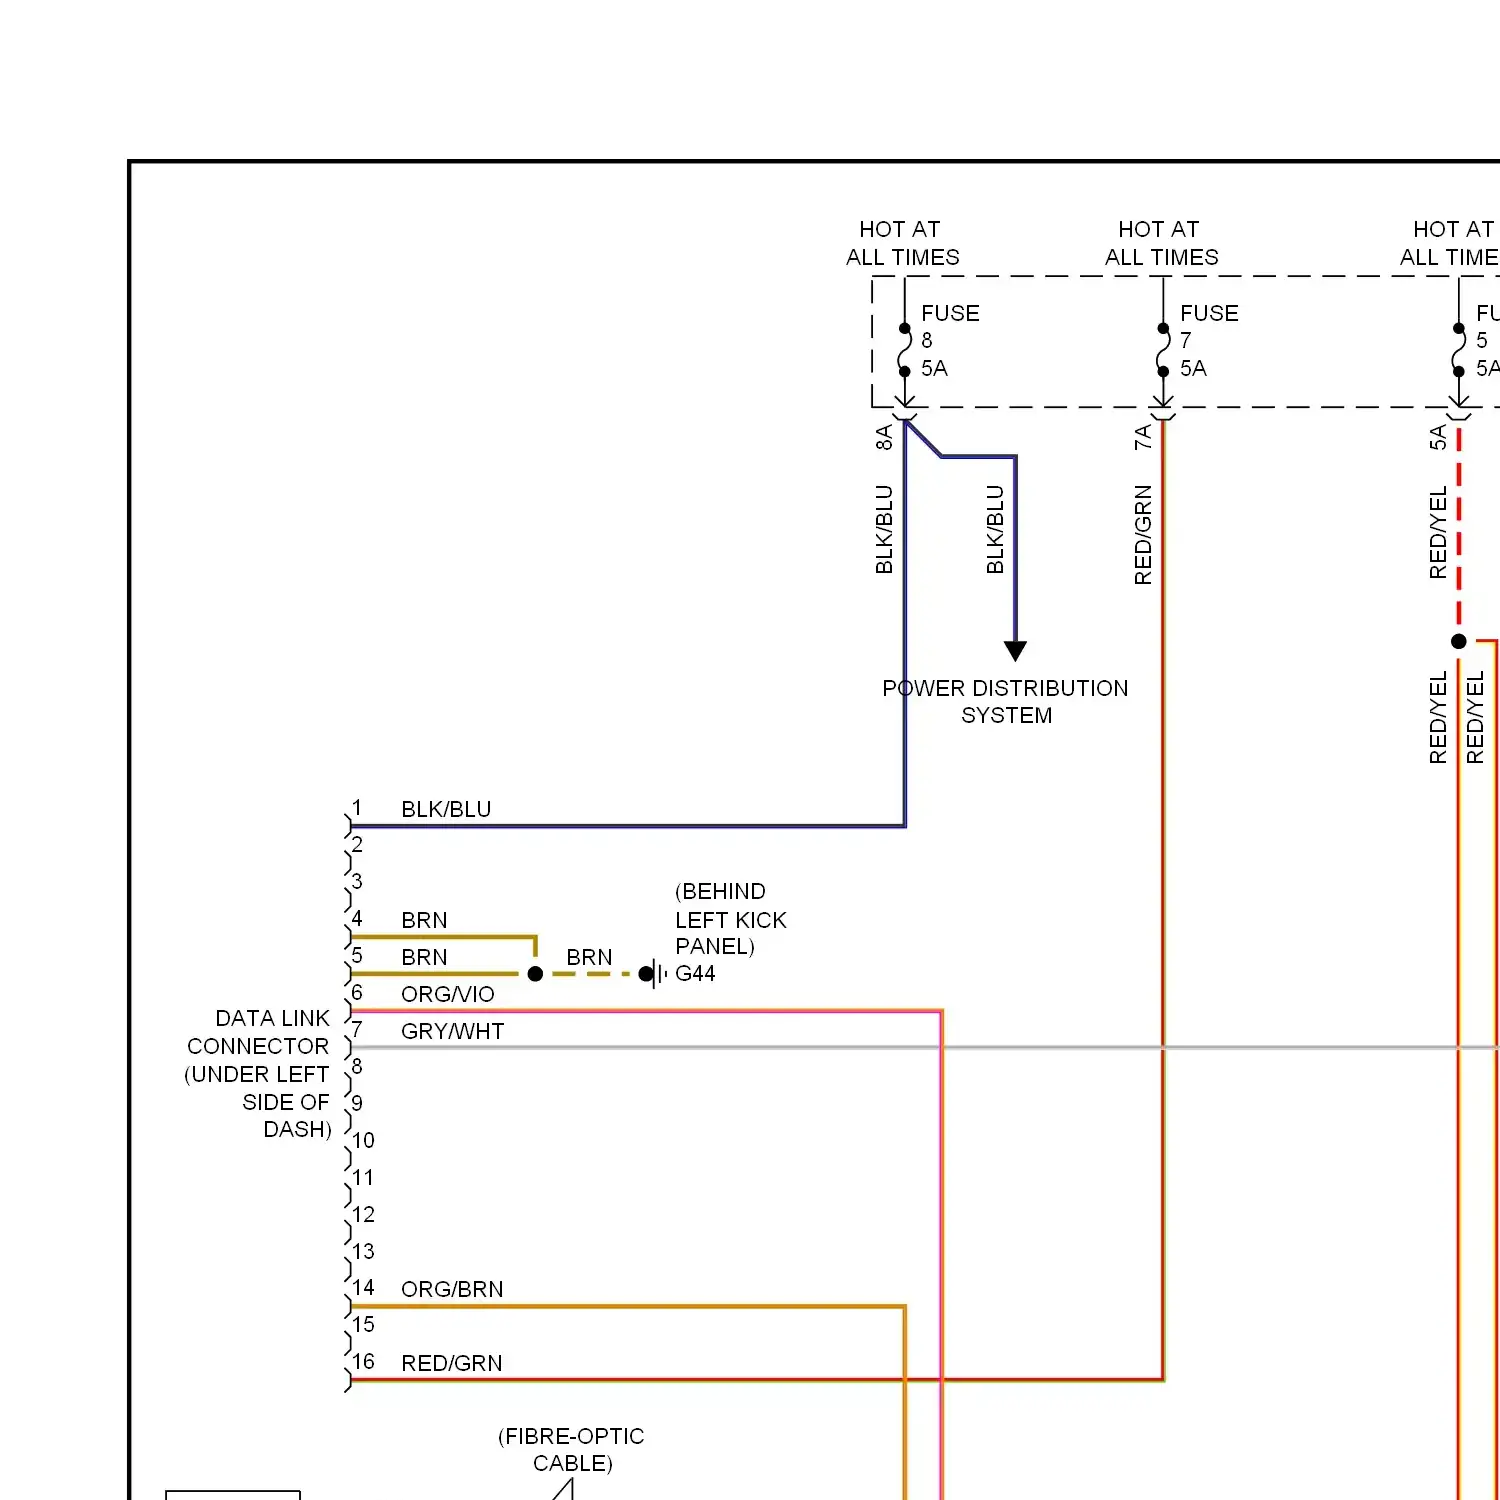Viewport: 1500px width, 1500px height.
Task: Click the GRY/WHT label at pin 7
Action: click(x=452, y=1031)
